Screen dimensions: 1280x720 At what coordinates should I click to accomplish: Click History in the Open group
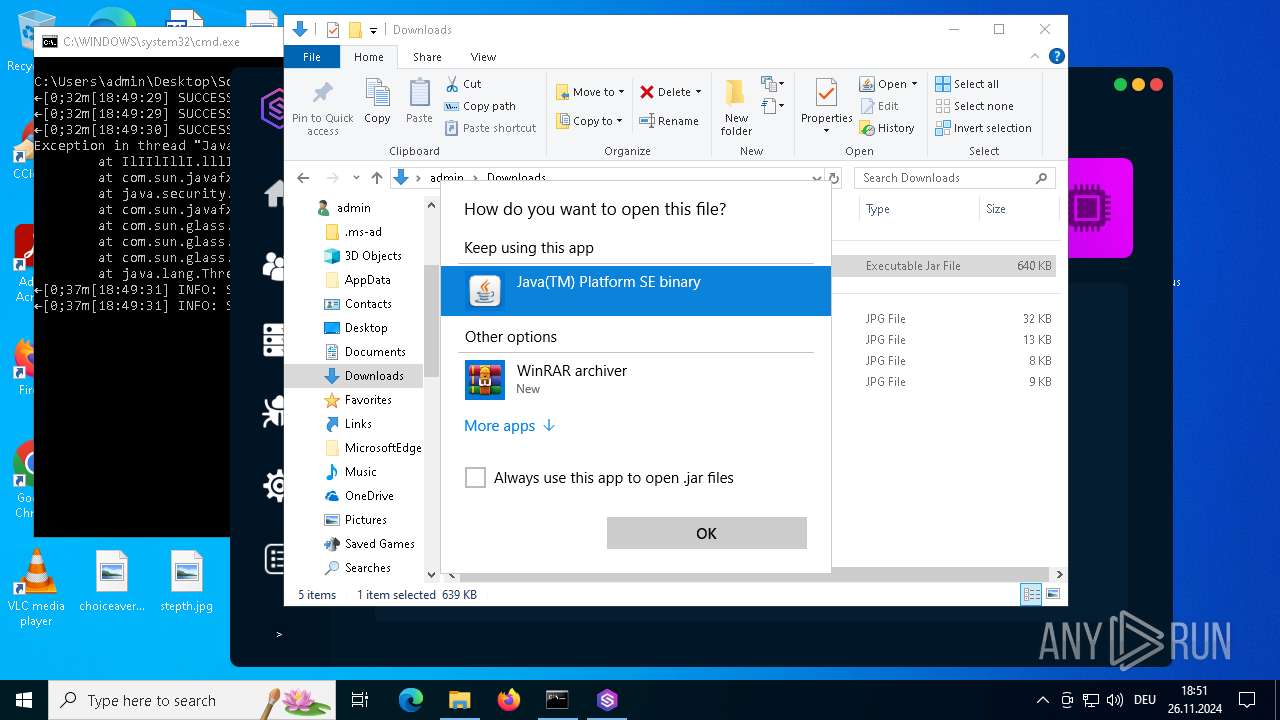[886, 128]
